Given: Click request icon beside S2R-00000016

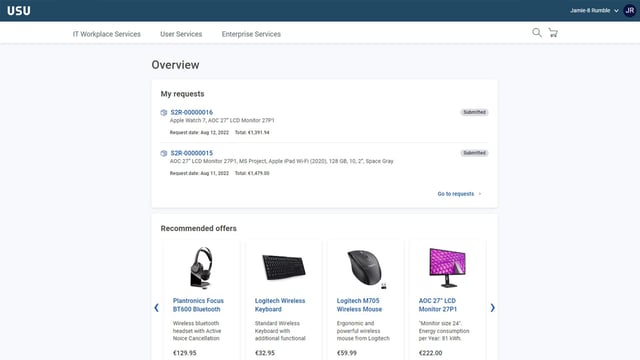Looking at the screenshot, I should (164, 112).
